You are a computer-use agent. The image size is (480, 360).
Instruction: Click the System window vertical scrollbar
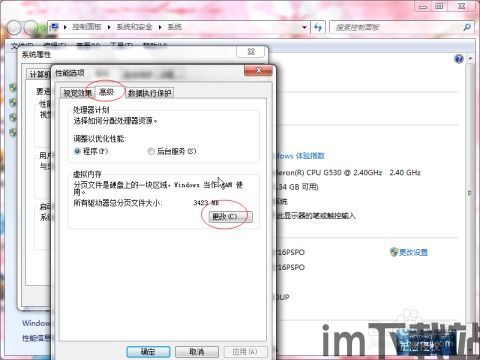click(x=470, y=193)
